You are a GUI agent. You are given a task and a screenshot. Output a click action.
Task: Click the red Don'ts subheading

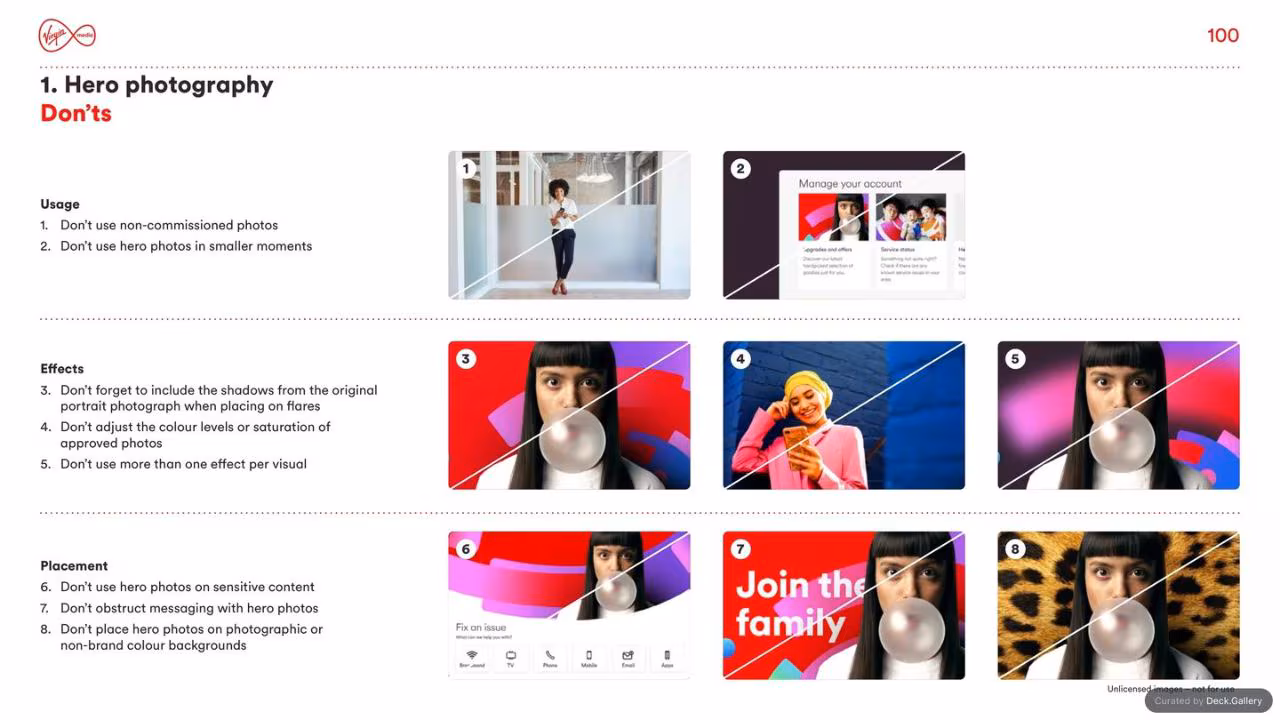click(76, 113)
